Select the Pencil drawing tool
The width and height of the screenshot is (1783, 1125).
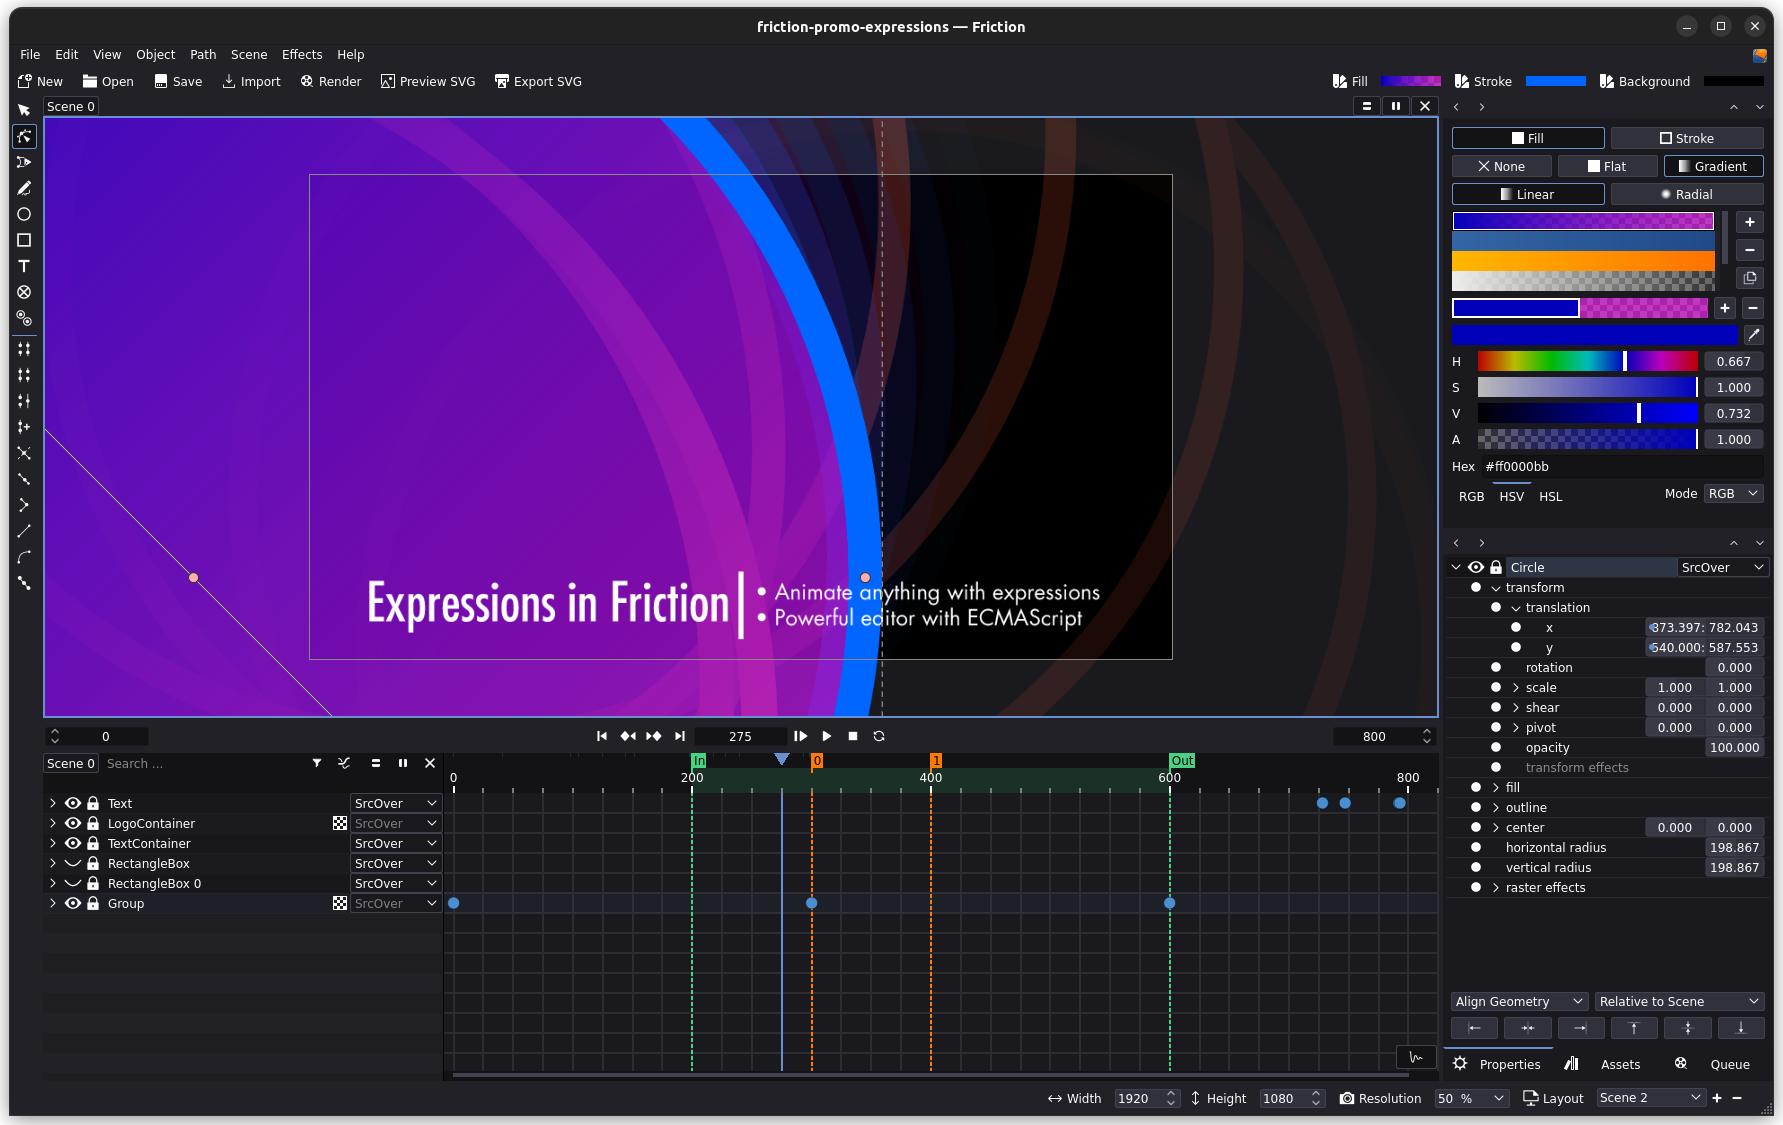click(24, 188)
